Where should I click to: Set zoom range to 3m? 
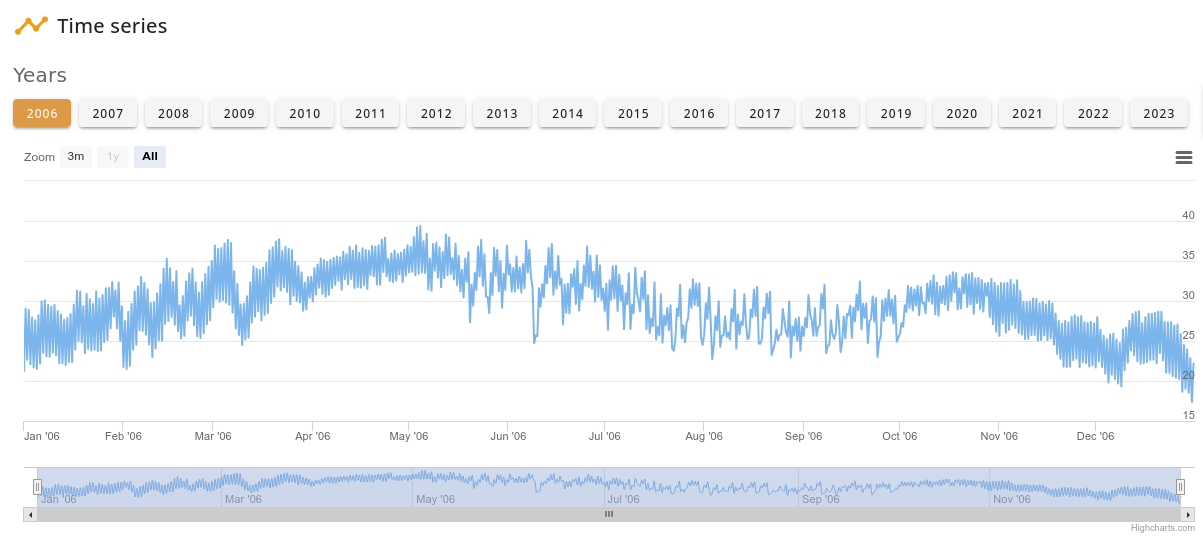pyautogui.click(x=76, y=157)
